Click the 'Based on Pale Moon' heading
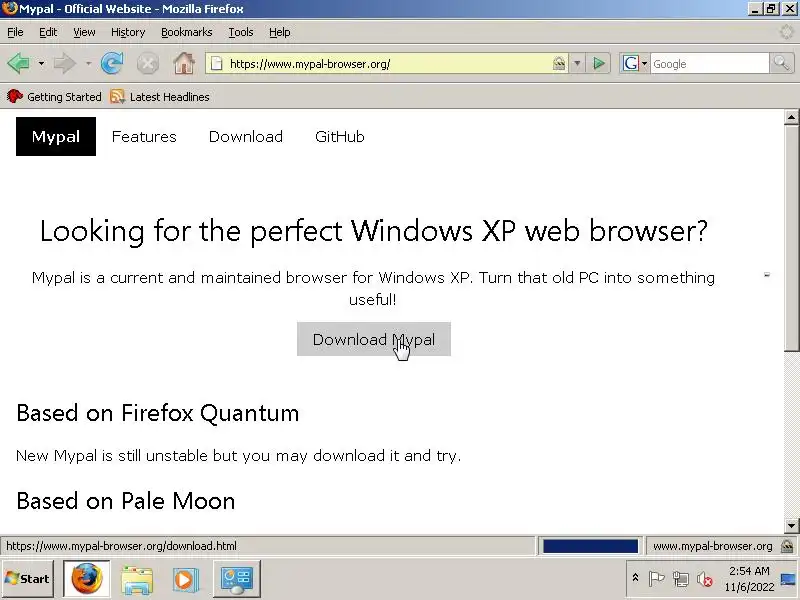The height and width of the screenshot is (600, 800). click(126, 501)
